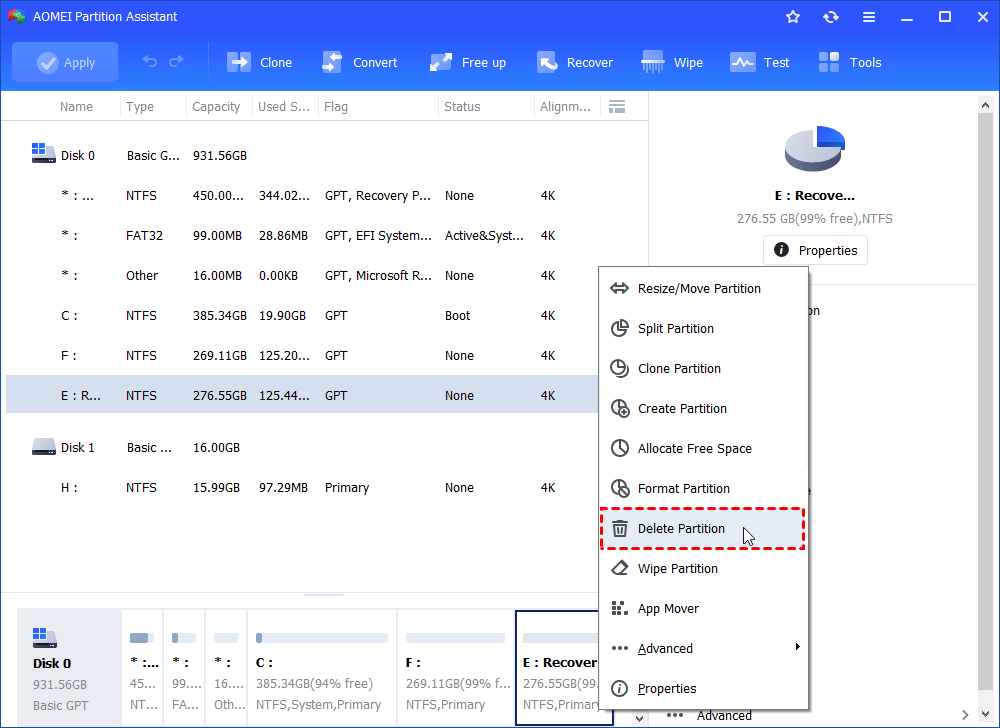1000x728 pixels.
Task: Open Properties for the E: Recovery partition
Action: [815, 250]
